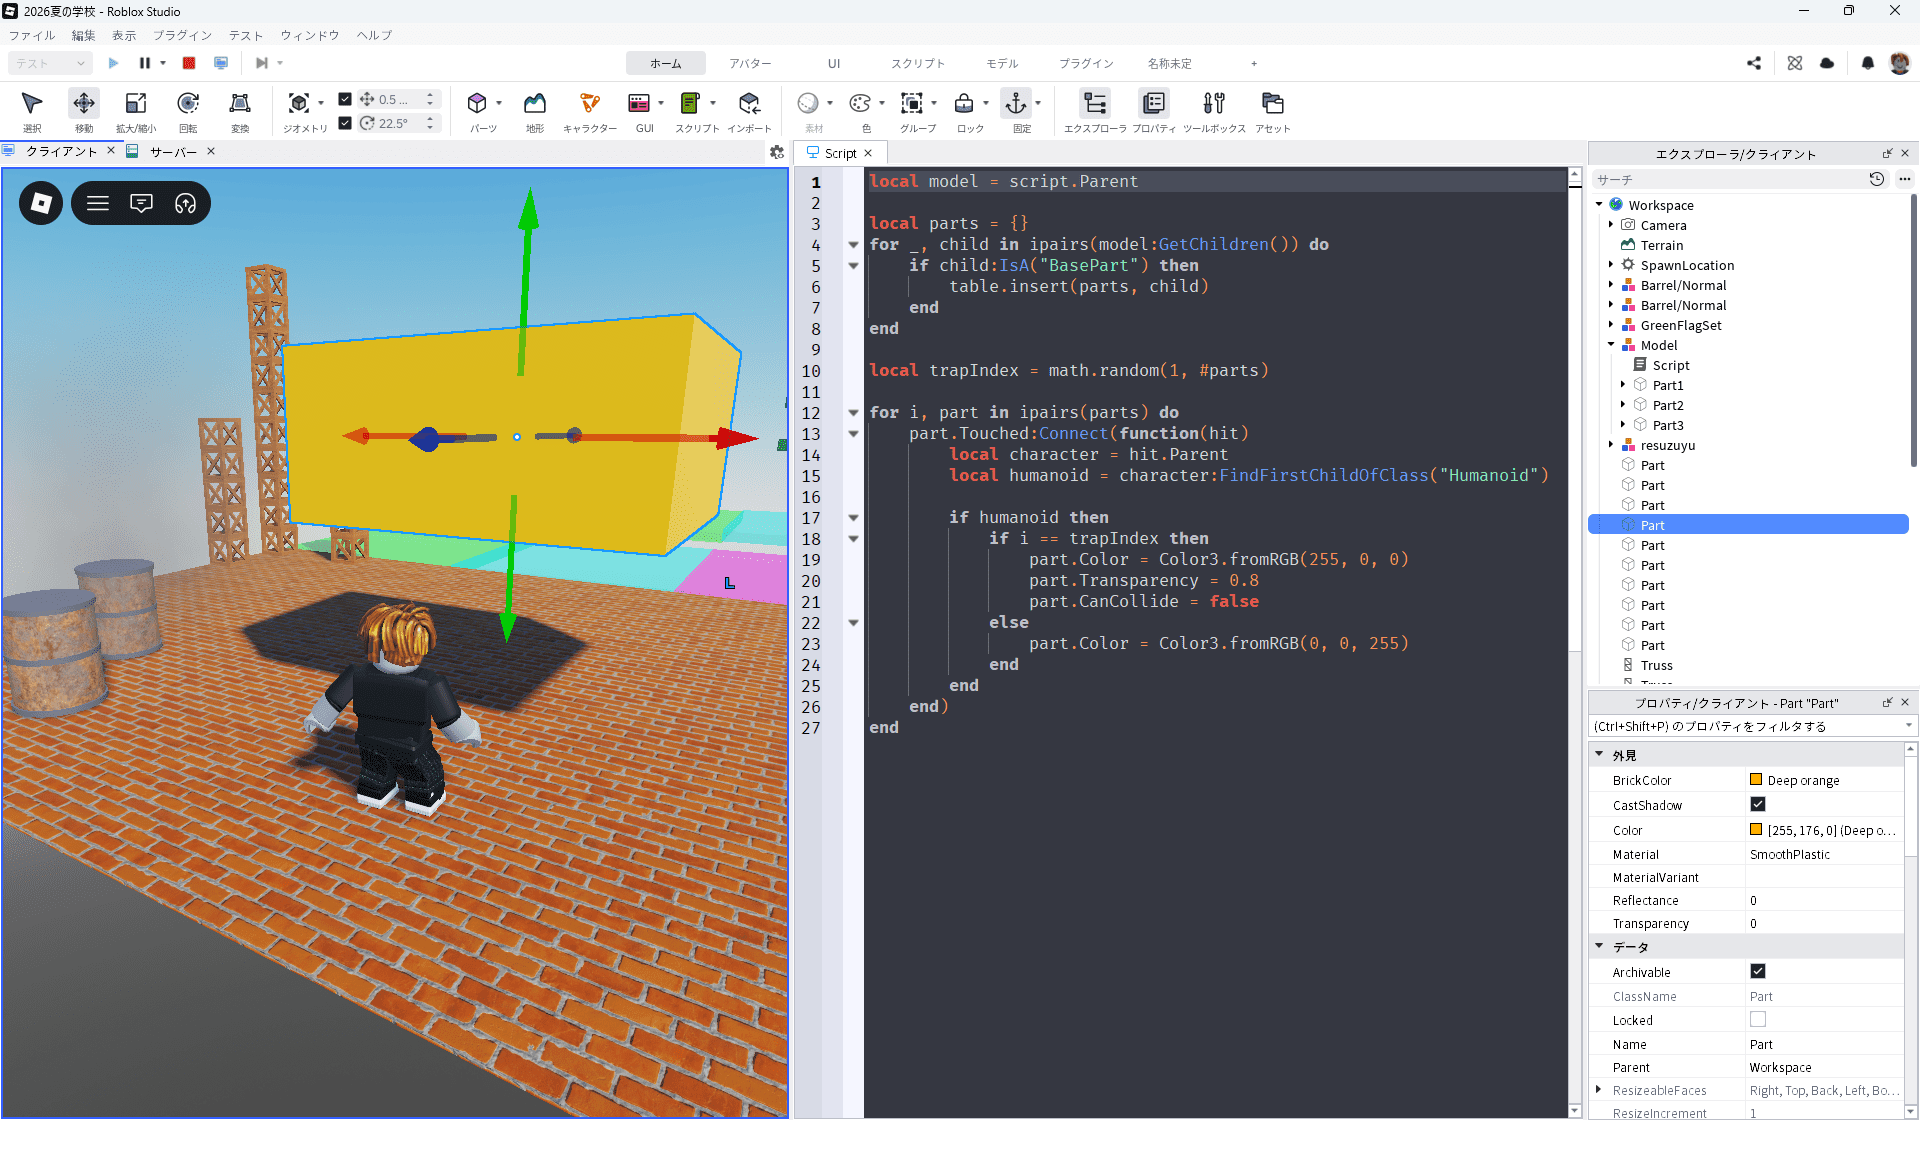This screenshot has height=1152, width=1920.
Task: Switch to the サーバー (Server) view tab
Action: coord(173,152)
